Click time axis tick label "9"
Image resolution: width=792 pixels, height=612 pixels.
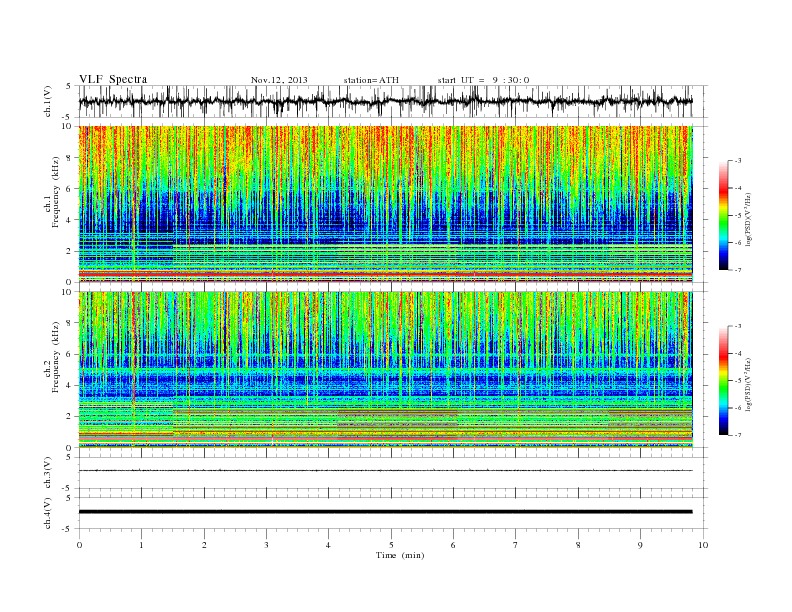coord(640,545)
